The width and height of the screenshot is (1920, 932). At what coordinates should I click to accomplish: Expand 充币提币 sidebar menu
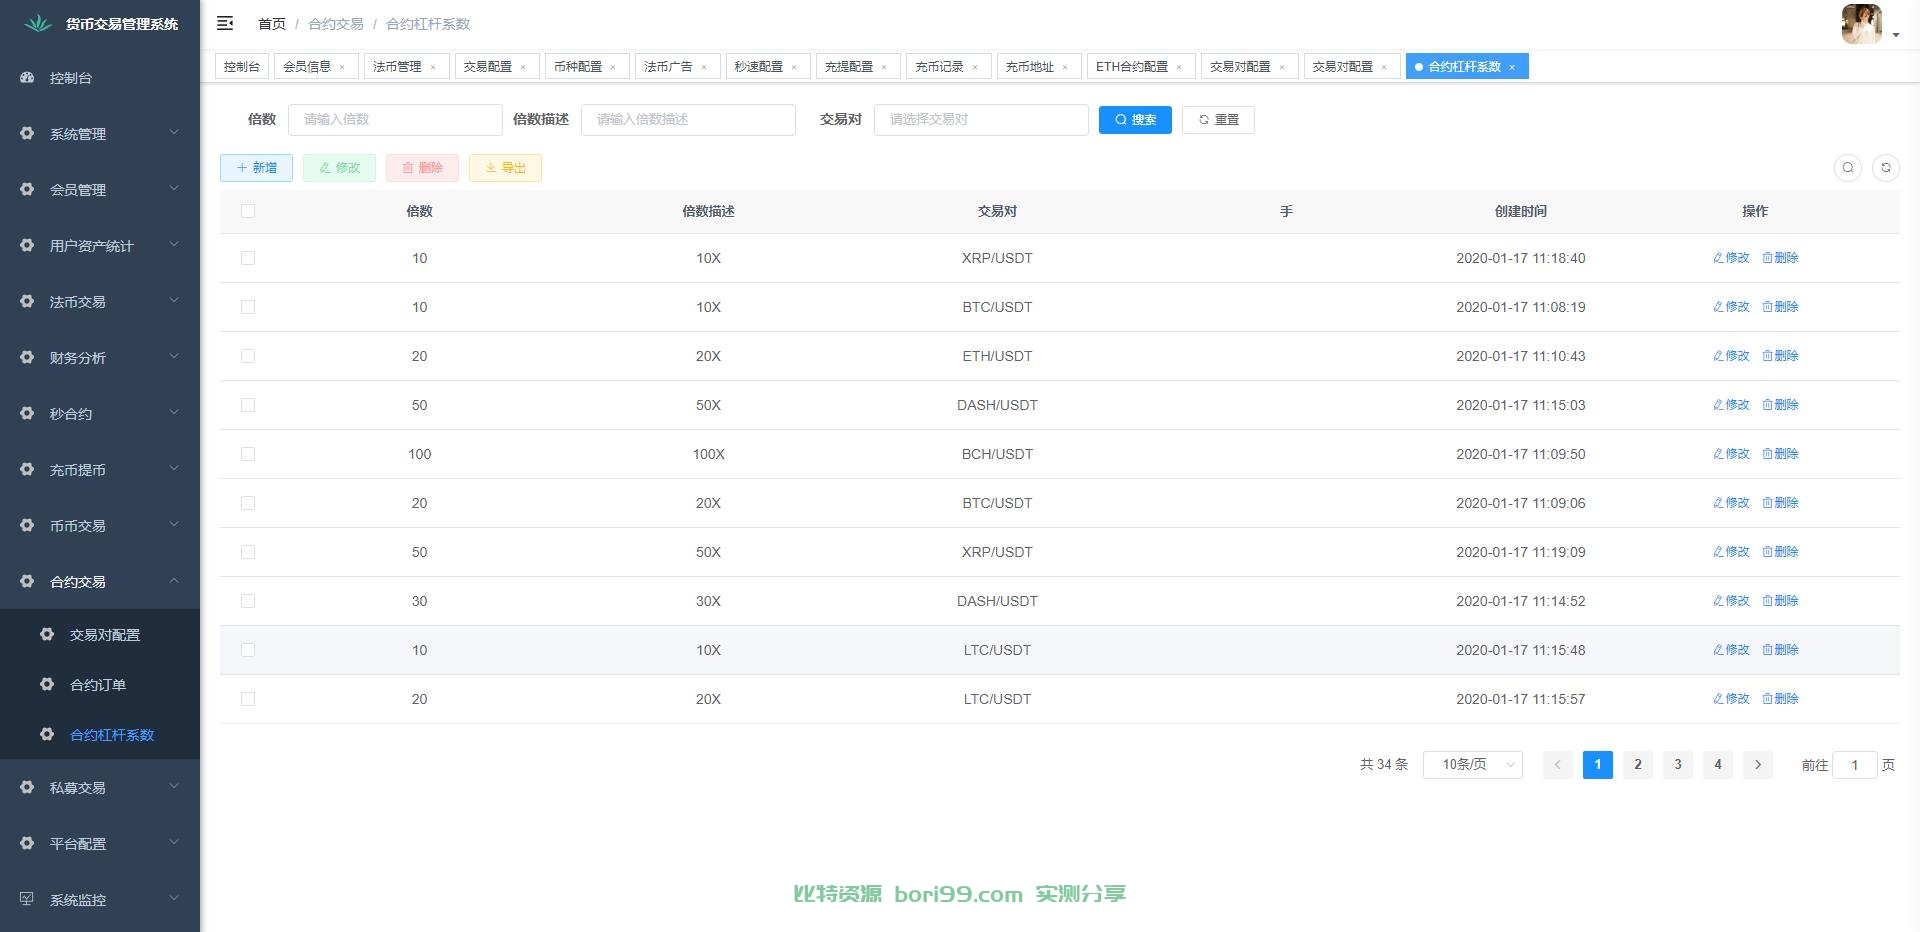[x=100, y=469]
